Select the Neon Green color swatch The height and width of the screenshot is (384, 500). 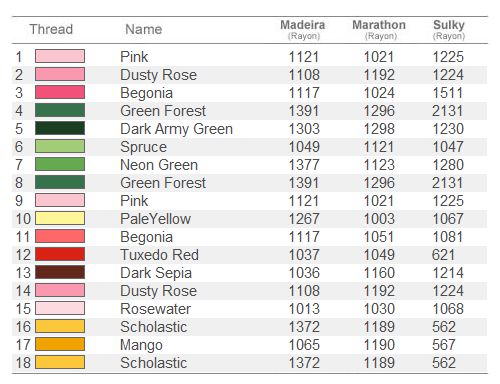coord(60,164)
